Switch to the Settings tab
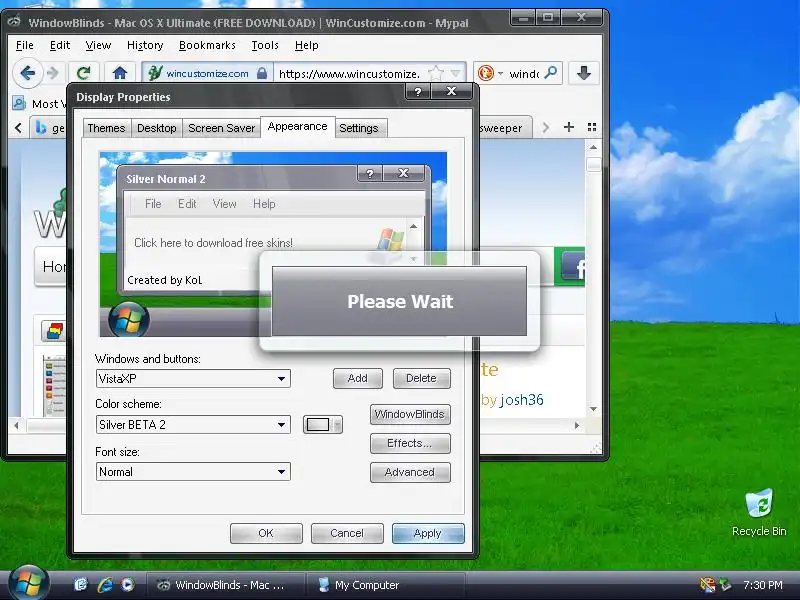 tap(359, 128)
